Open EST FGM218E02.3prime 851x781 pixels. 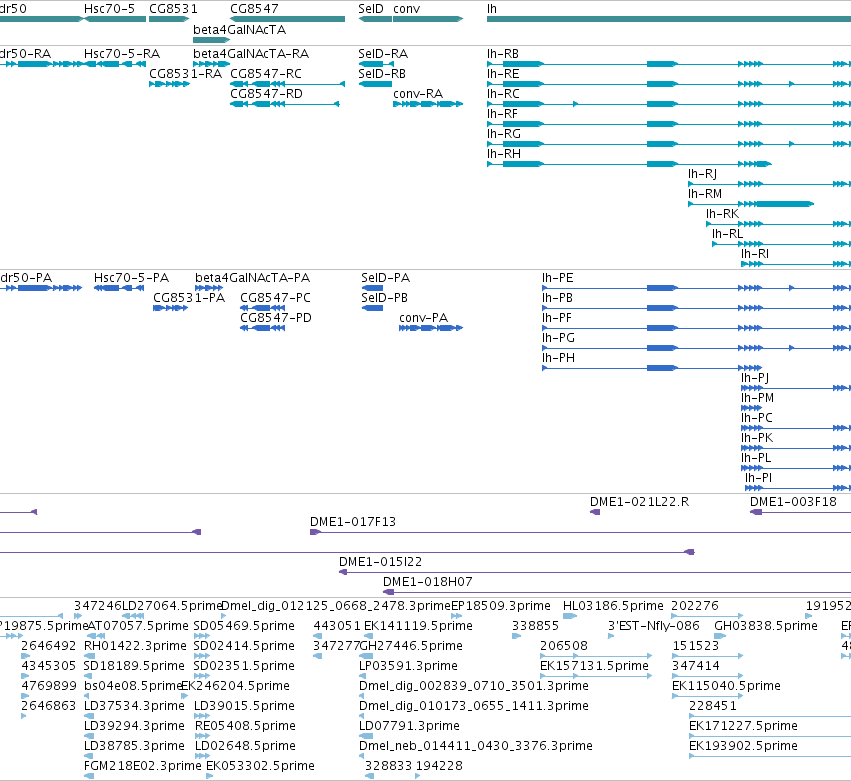(x=143, y=766)
